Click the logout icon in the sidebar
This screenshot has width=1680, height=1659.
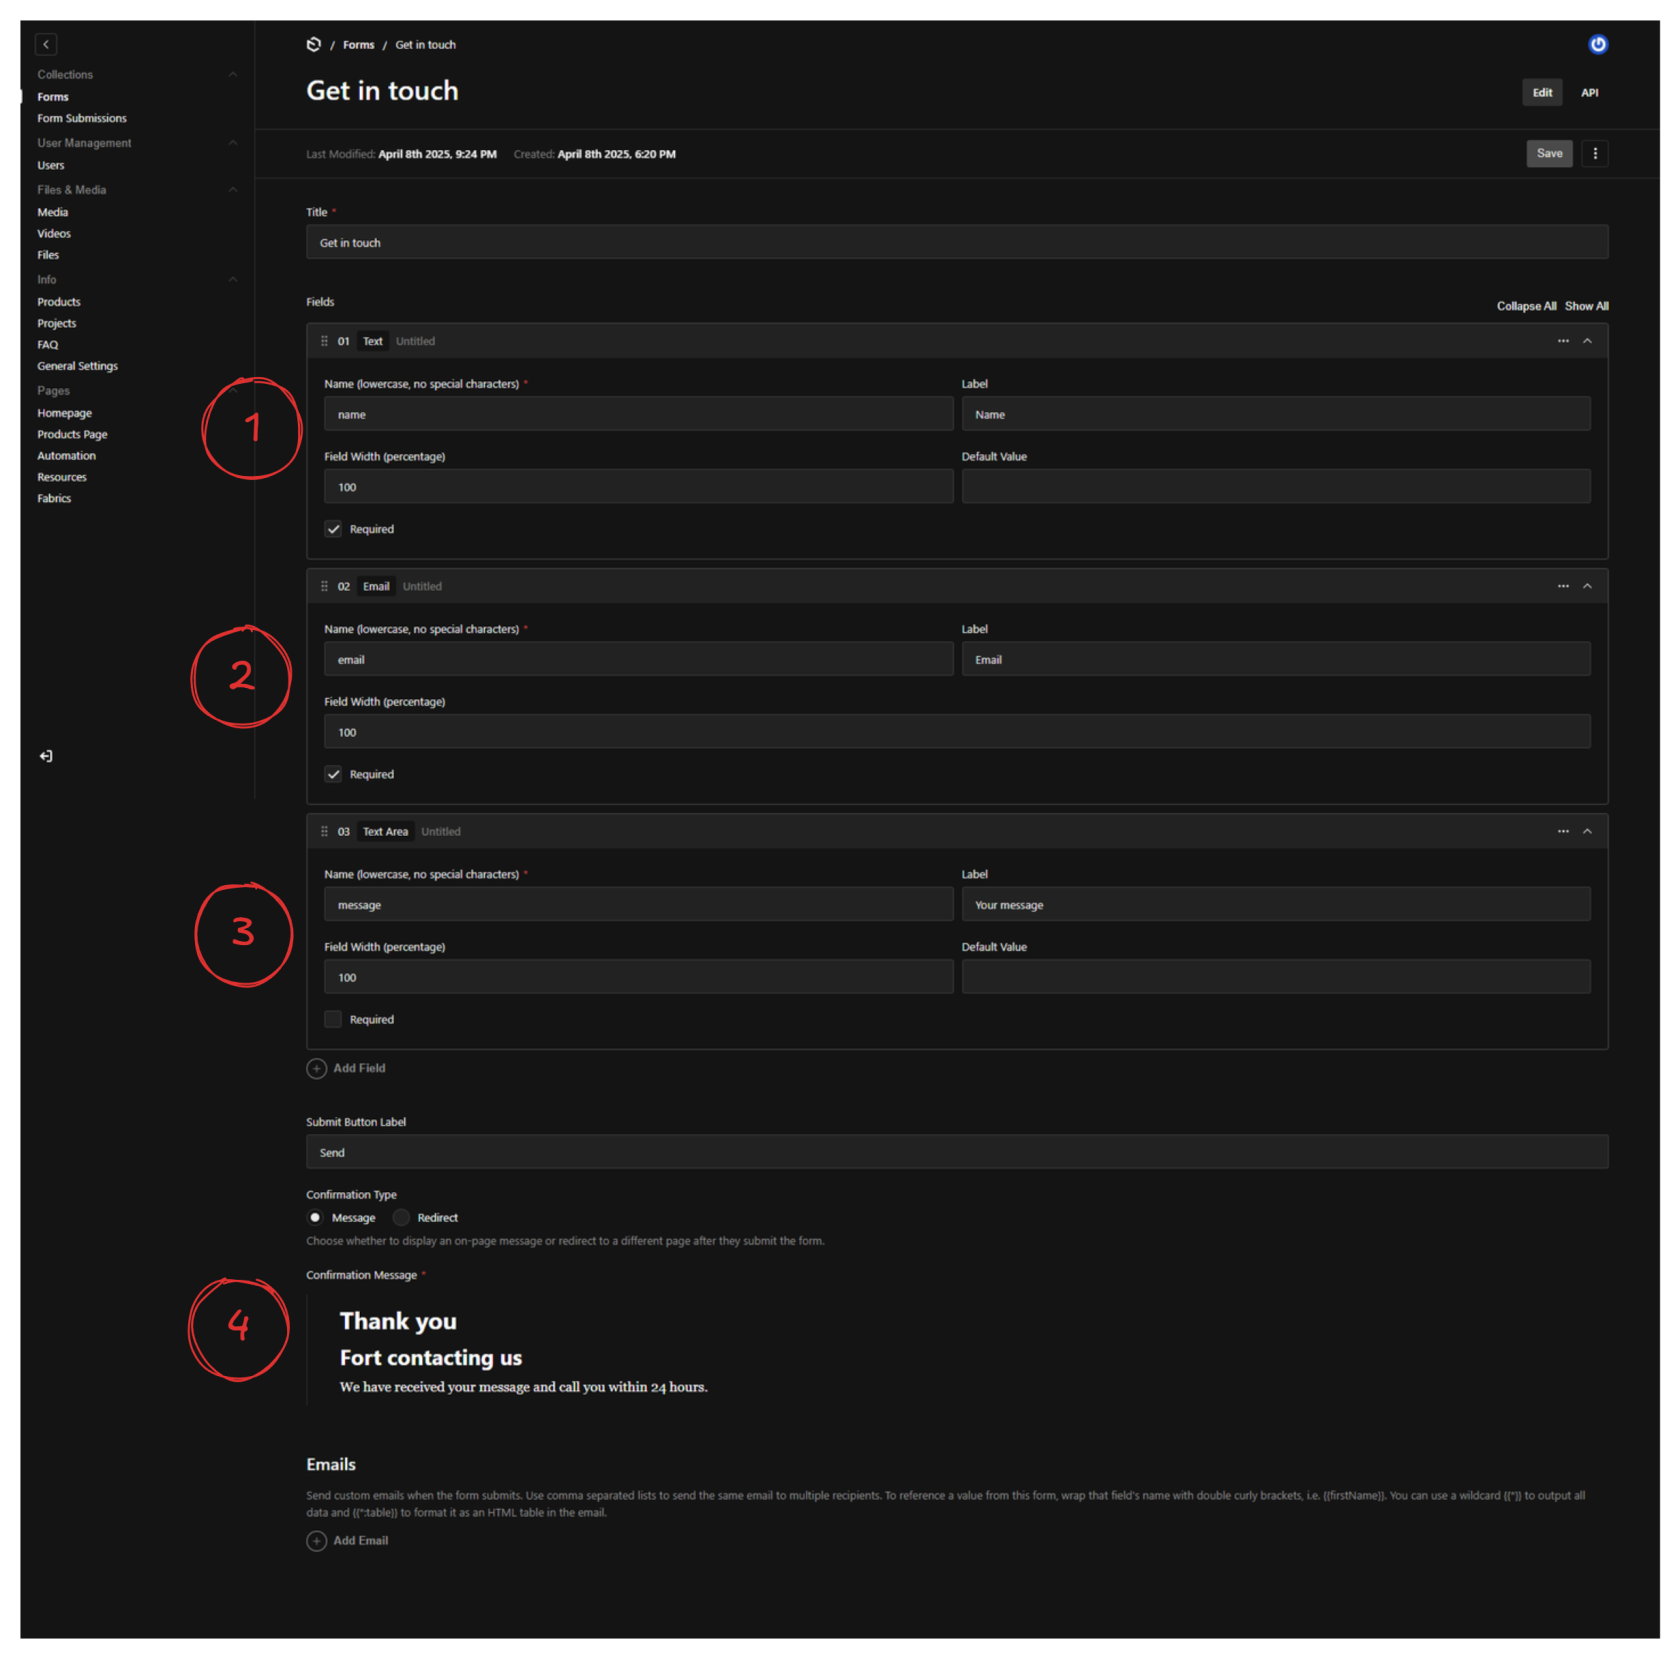[x=46, y=756]
